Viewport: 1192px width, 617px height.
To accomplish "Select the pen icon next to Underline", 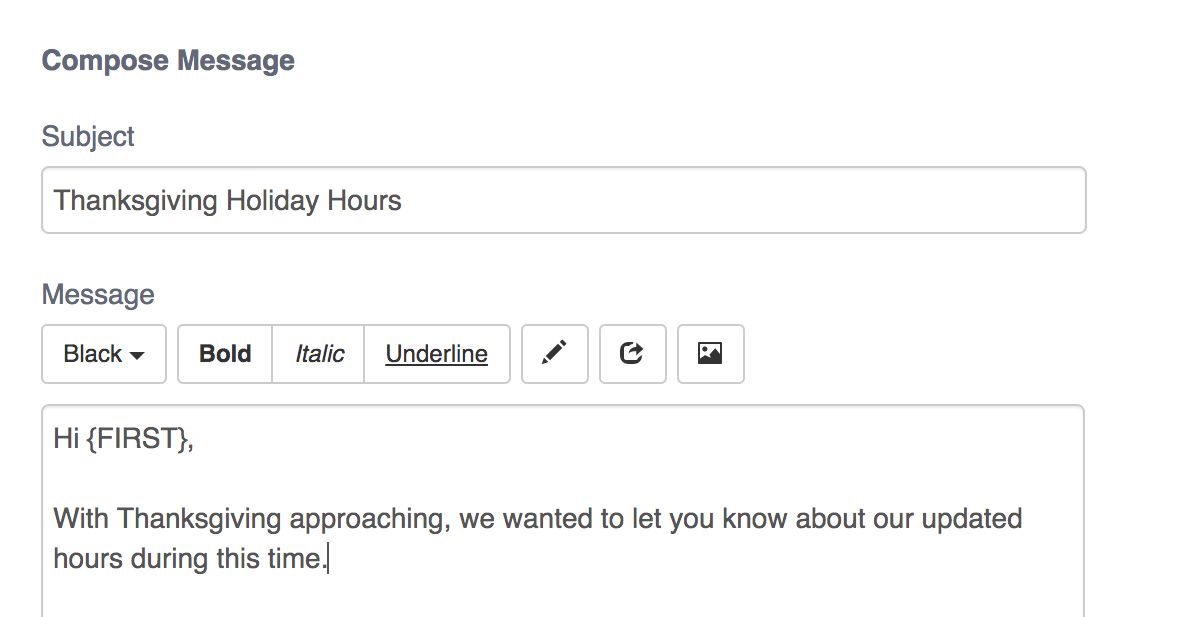I will click(554, 353).
